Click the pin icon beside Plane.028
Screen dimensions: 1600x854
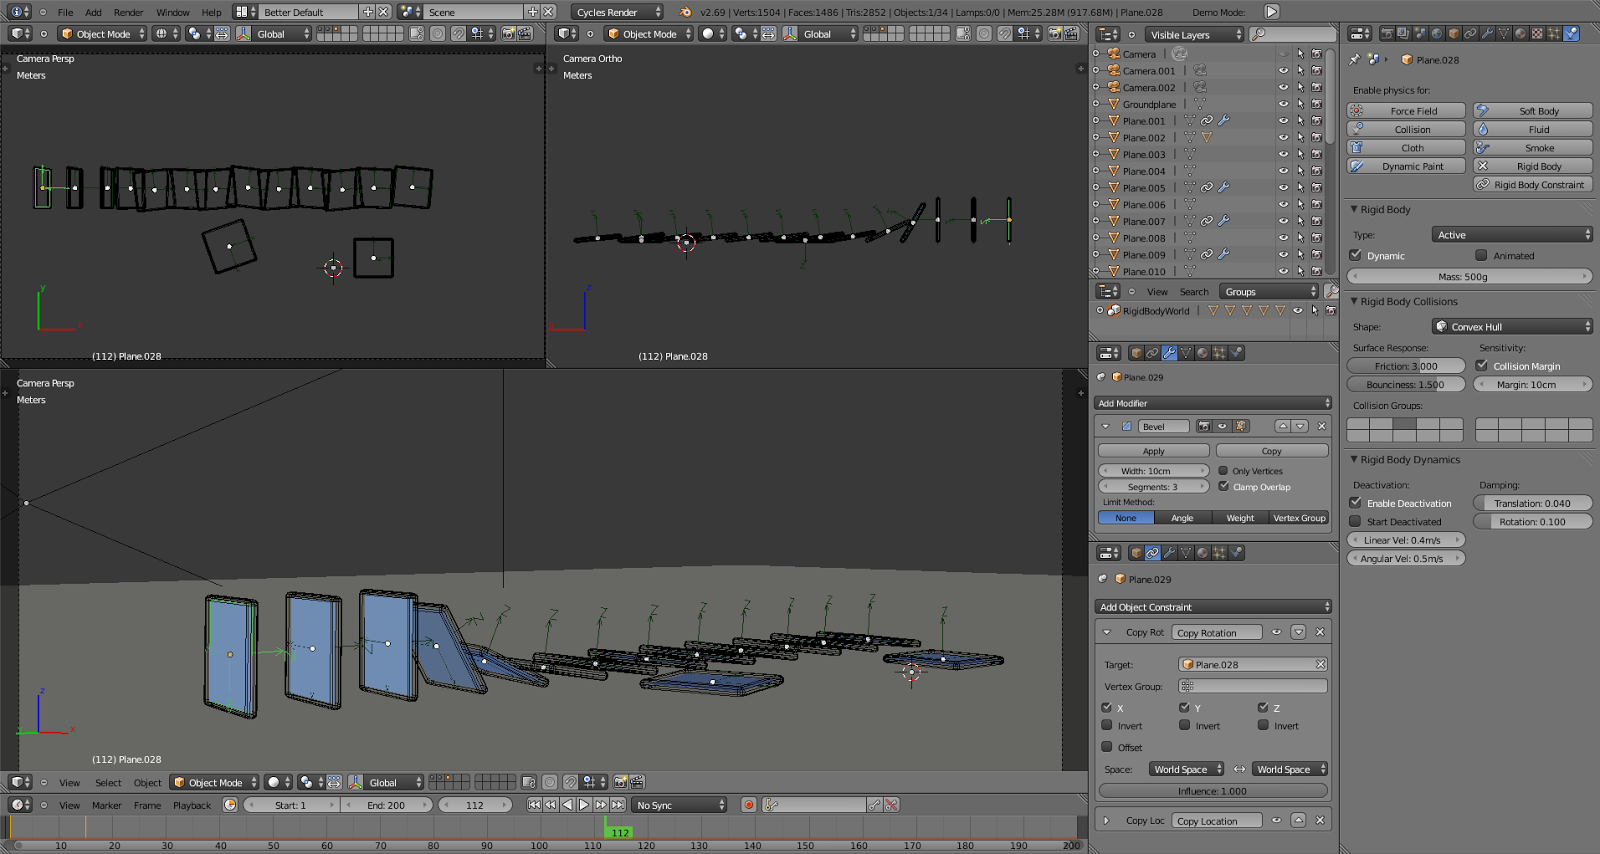tap(1354, 60)
